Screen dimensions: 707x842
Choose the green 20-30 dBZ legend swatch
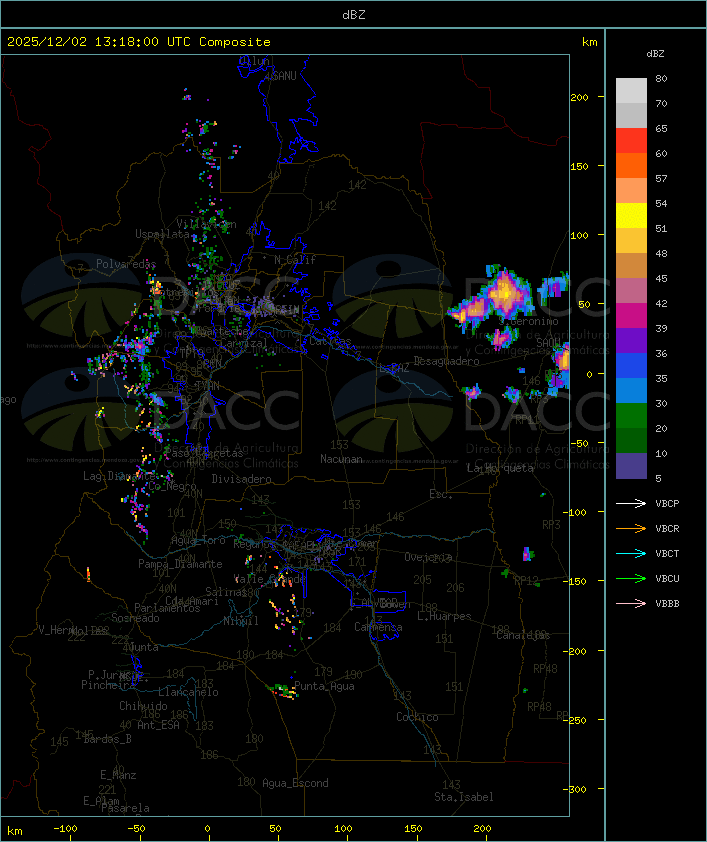631,416
